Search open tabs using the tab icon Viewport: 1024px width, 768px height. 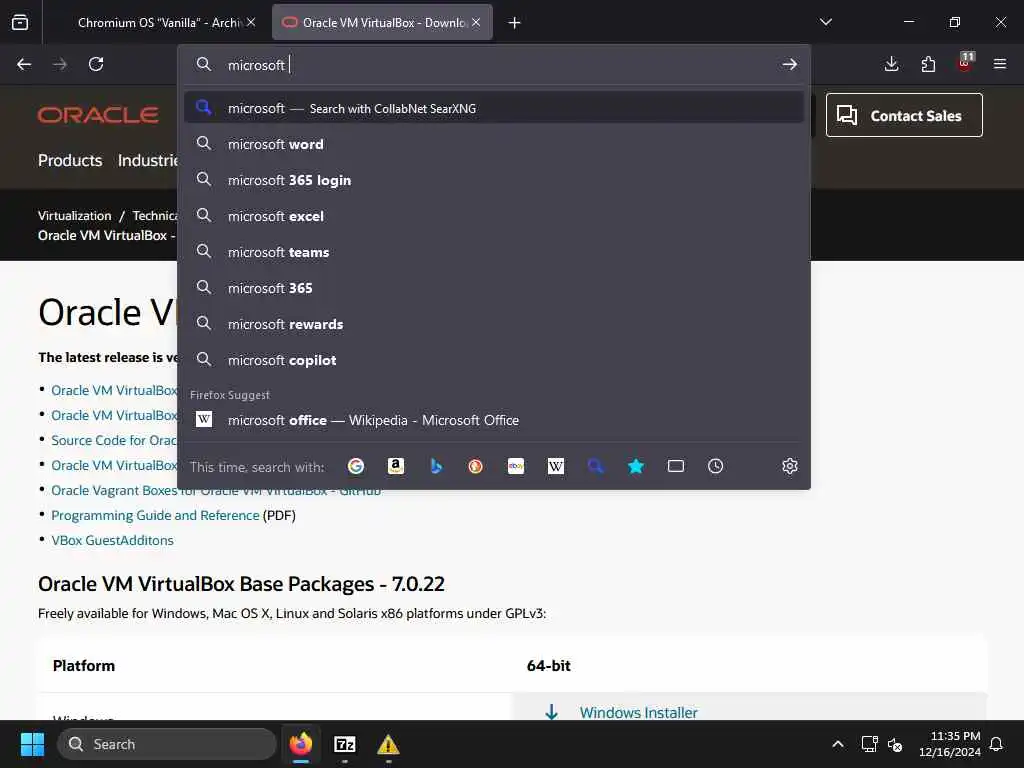676,466
